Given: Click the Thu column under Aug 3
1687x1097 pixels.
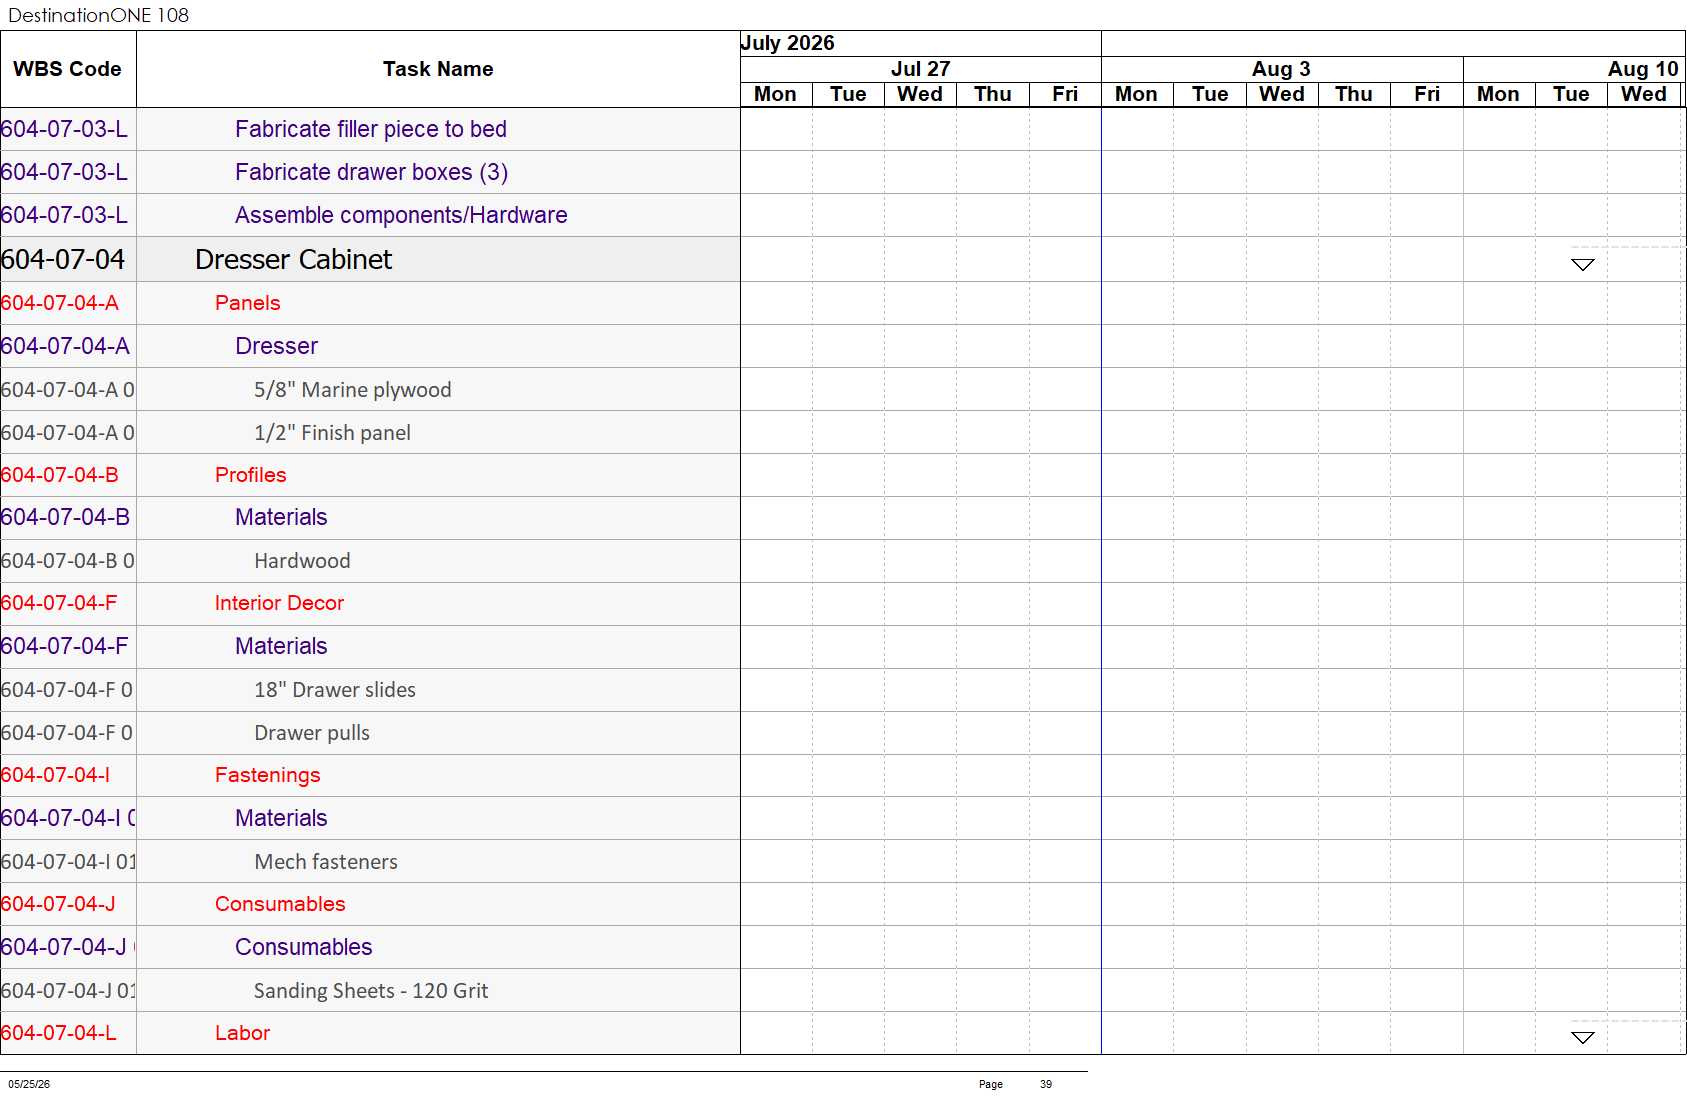Looking at the screenshot, I should (x=1354, y=94).
